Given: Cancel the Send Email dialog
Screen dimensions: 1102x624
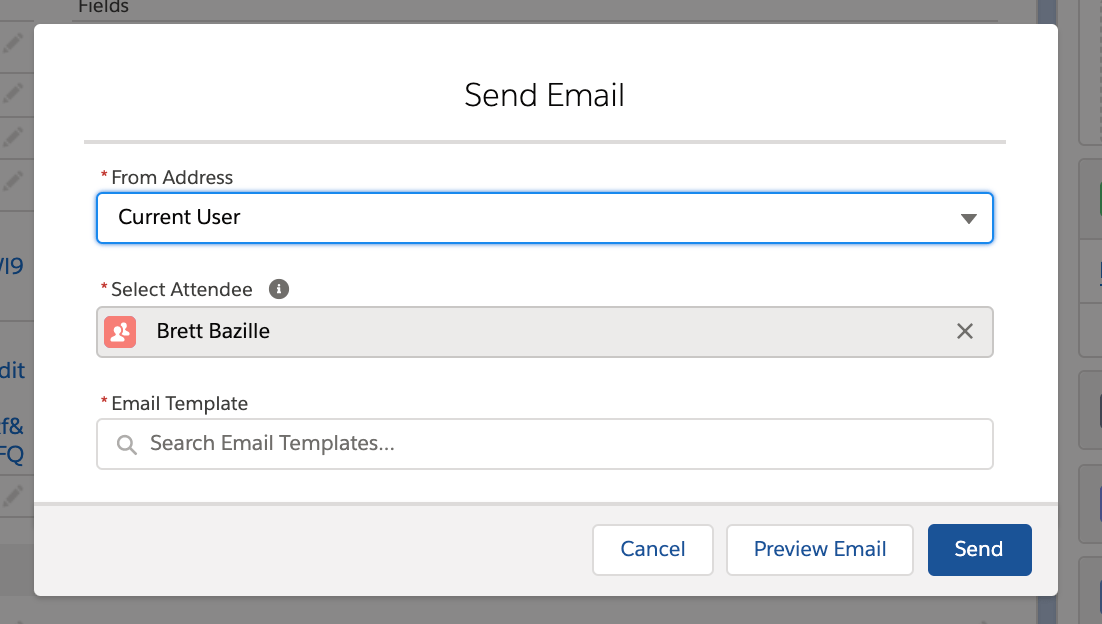Looking at the screenshot, I should 652,550.
